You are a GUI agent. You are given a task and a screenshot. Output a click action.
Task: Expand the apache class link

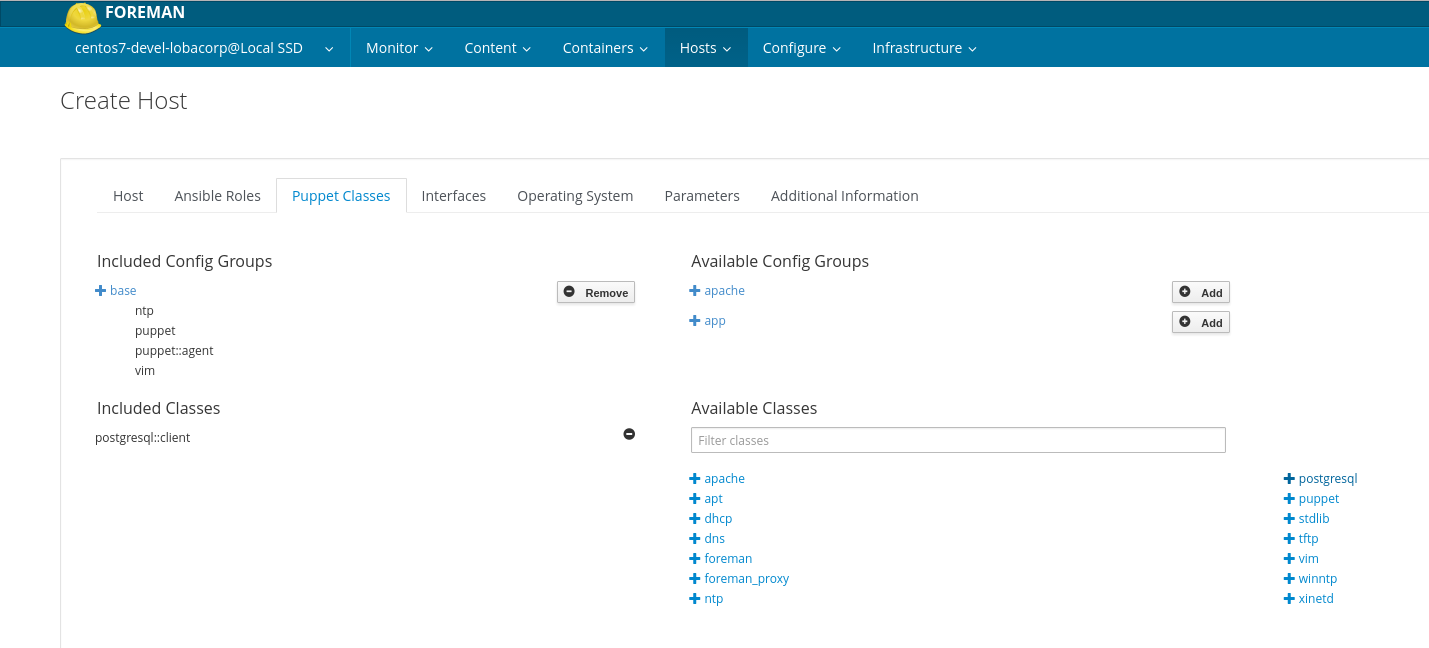point(724,479)
